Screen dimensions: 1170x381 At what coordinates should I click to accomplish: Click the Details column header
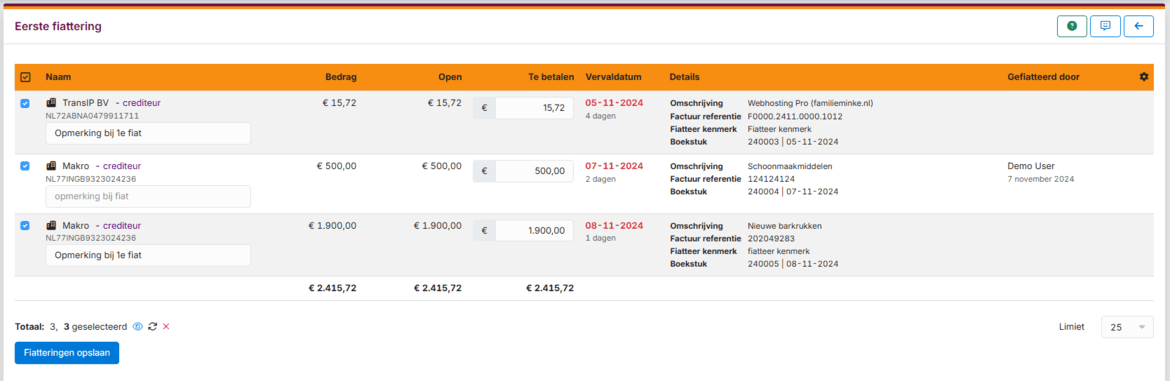point(684,77)
